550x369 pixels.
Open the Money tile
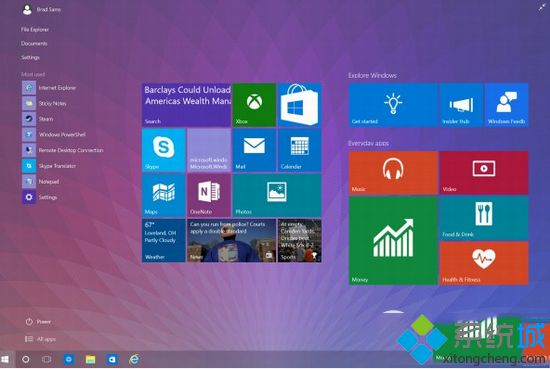coord(393,240)
